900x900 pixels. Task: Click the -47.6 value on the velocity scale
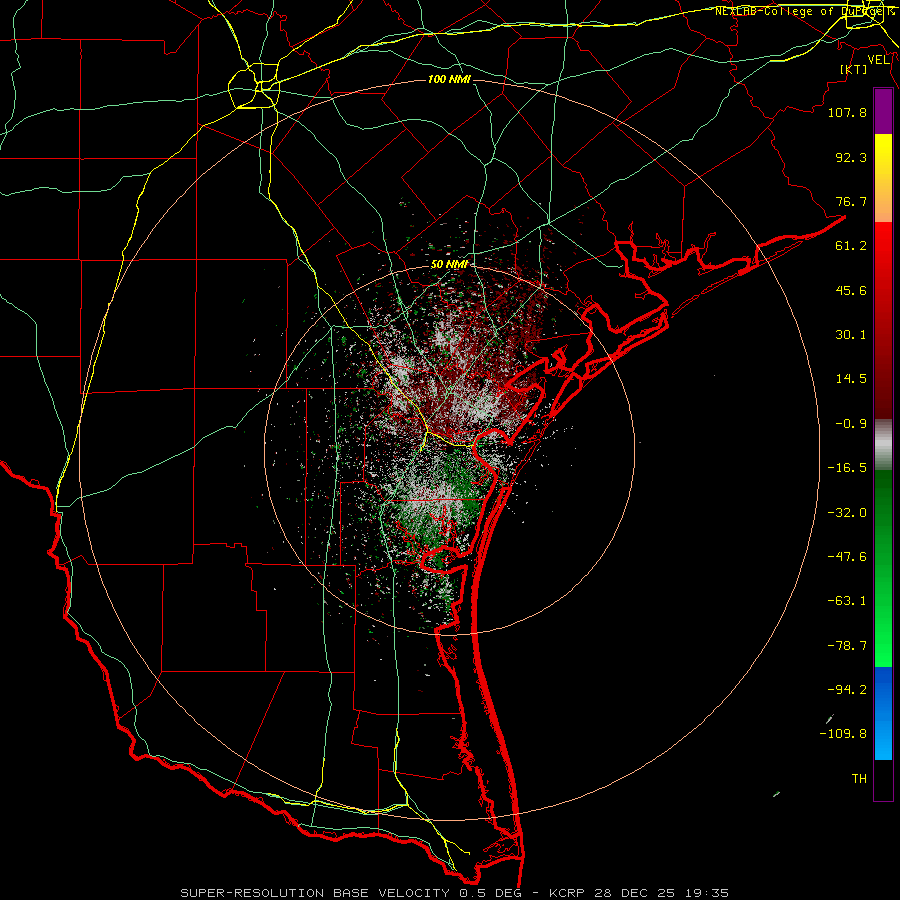pyautogui.click(x=847, y=557)
